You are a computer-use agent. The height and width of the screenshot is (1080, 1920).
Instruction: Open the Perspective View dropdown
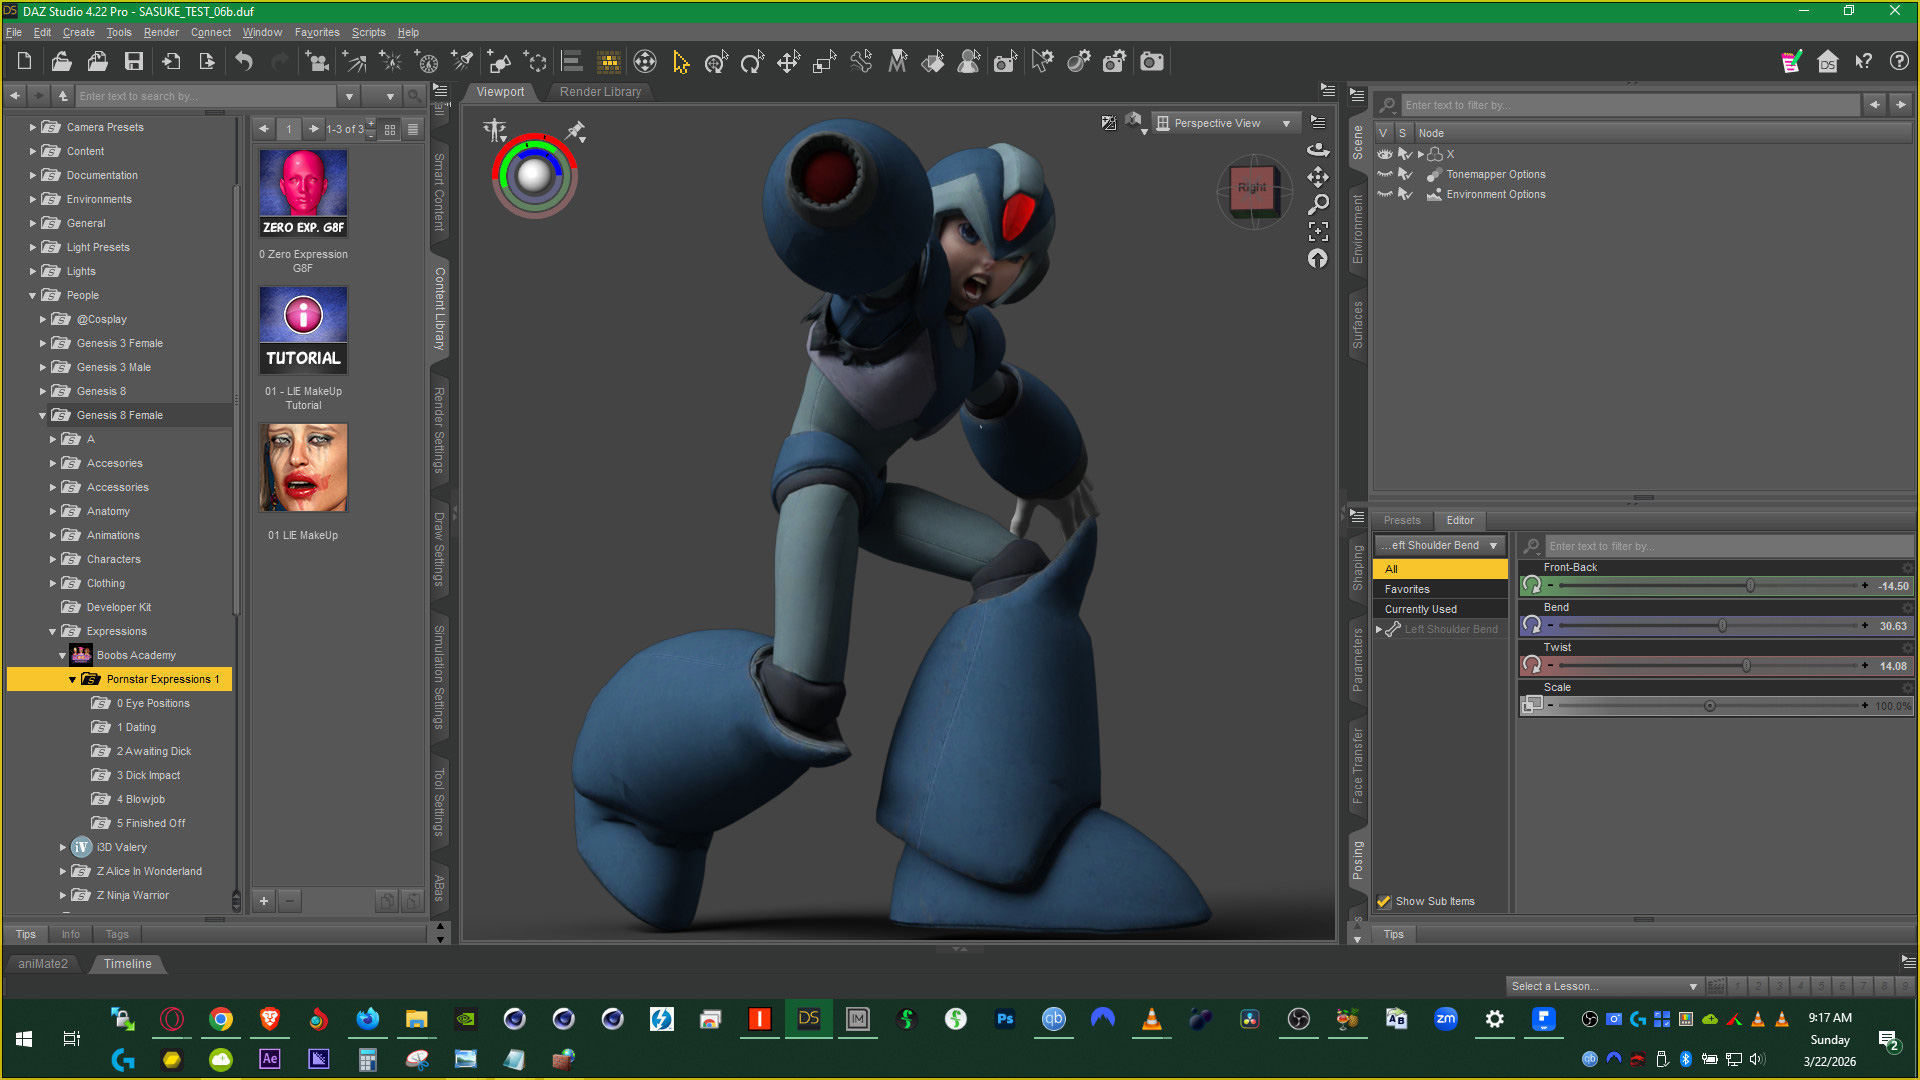(x=1224, y=123)
